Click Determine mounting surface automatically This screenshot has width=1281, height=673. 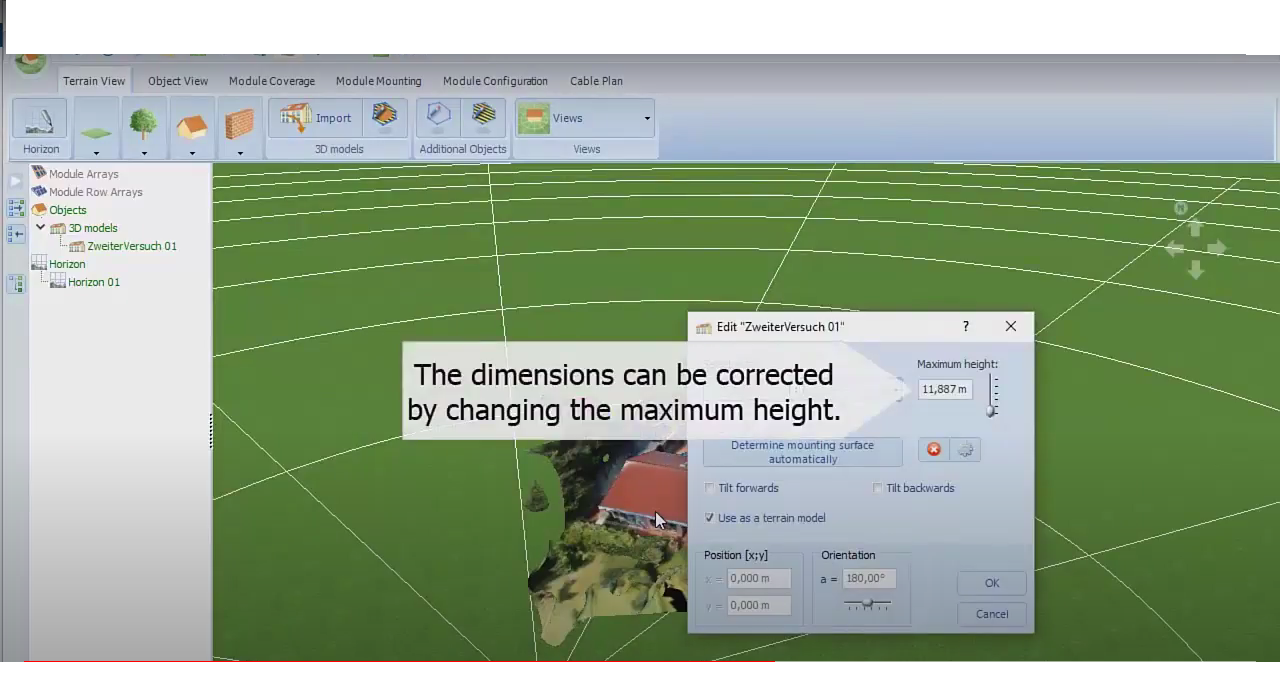[x=802, y=452]
